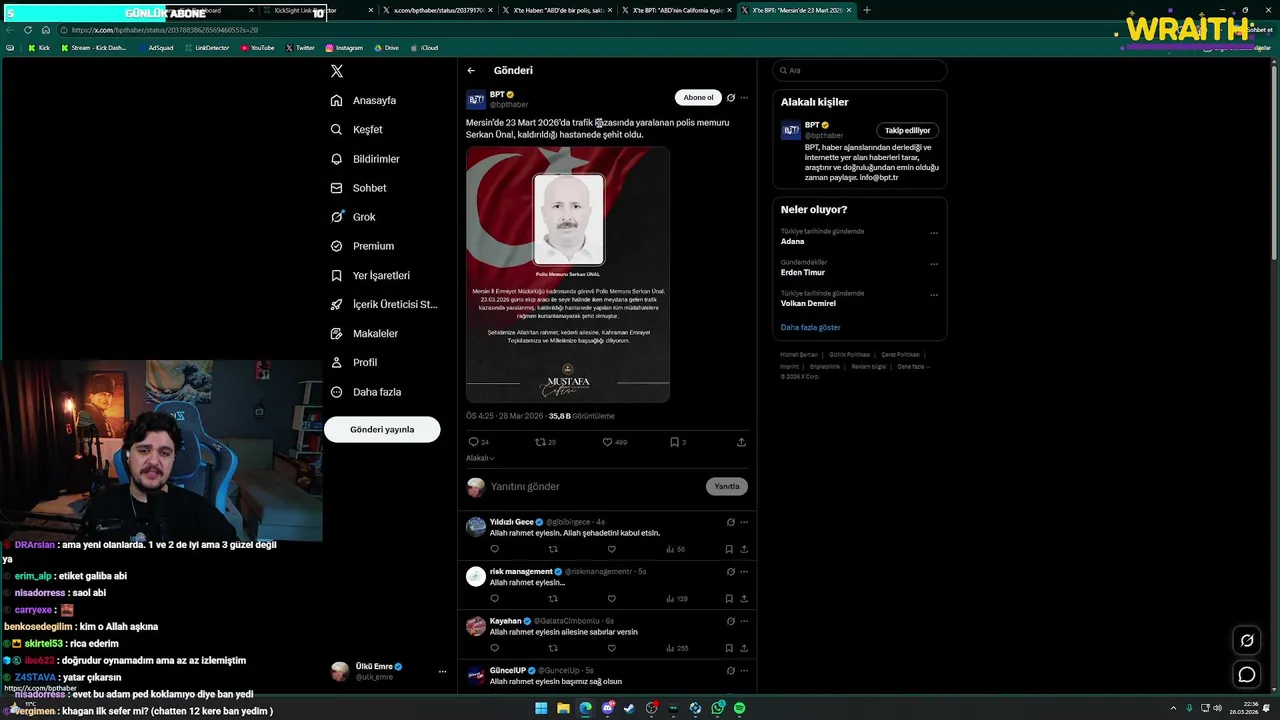The image size is (1280, 720).
Task: Click Abone ol button on BPT post
Action: click(698, 97)
